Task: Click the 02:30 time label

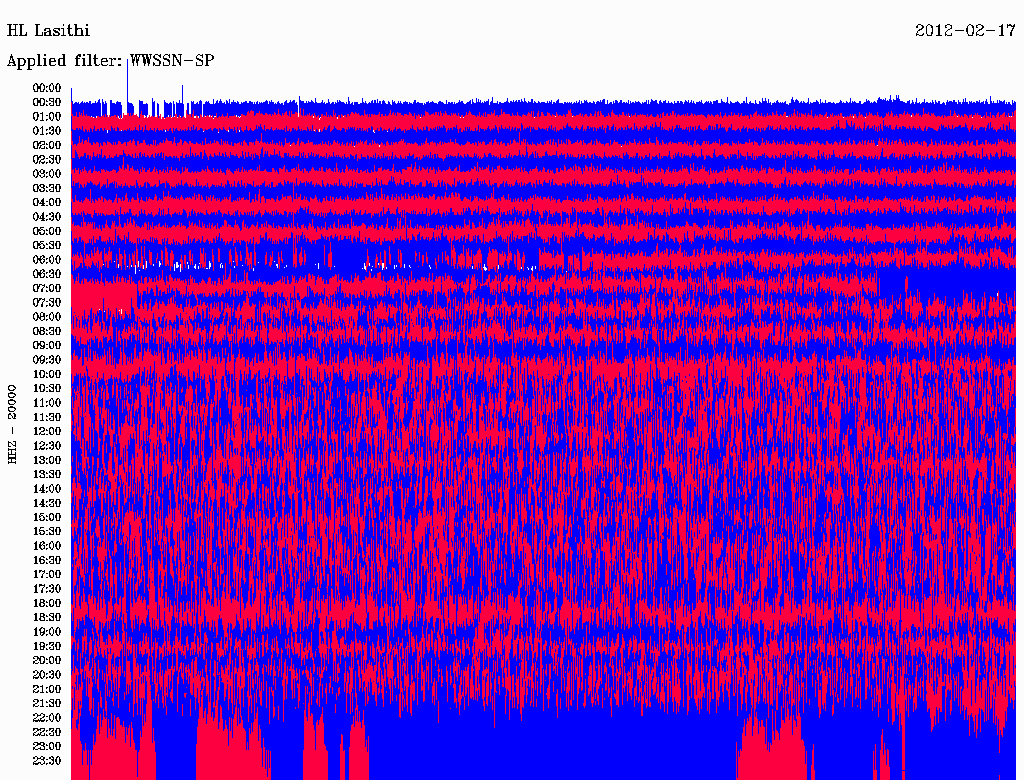Action: pyautogui.click(x=47, y=159)
